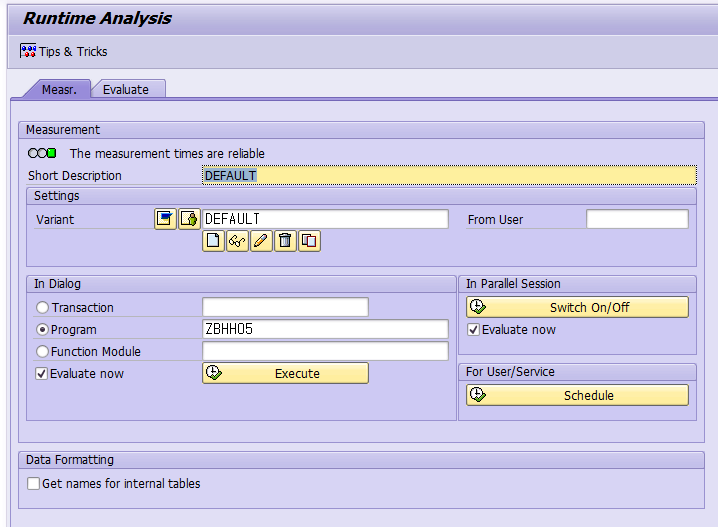Toggle Evaluate now in In Dialog
This screenshot has width=718, height=527.
[42, 374]
